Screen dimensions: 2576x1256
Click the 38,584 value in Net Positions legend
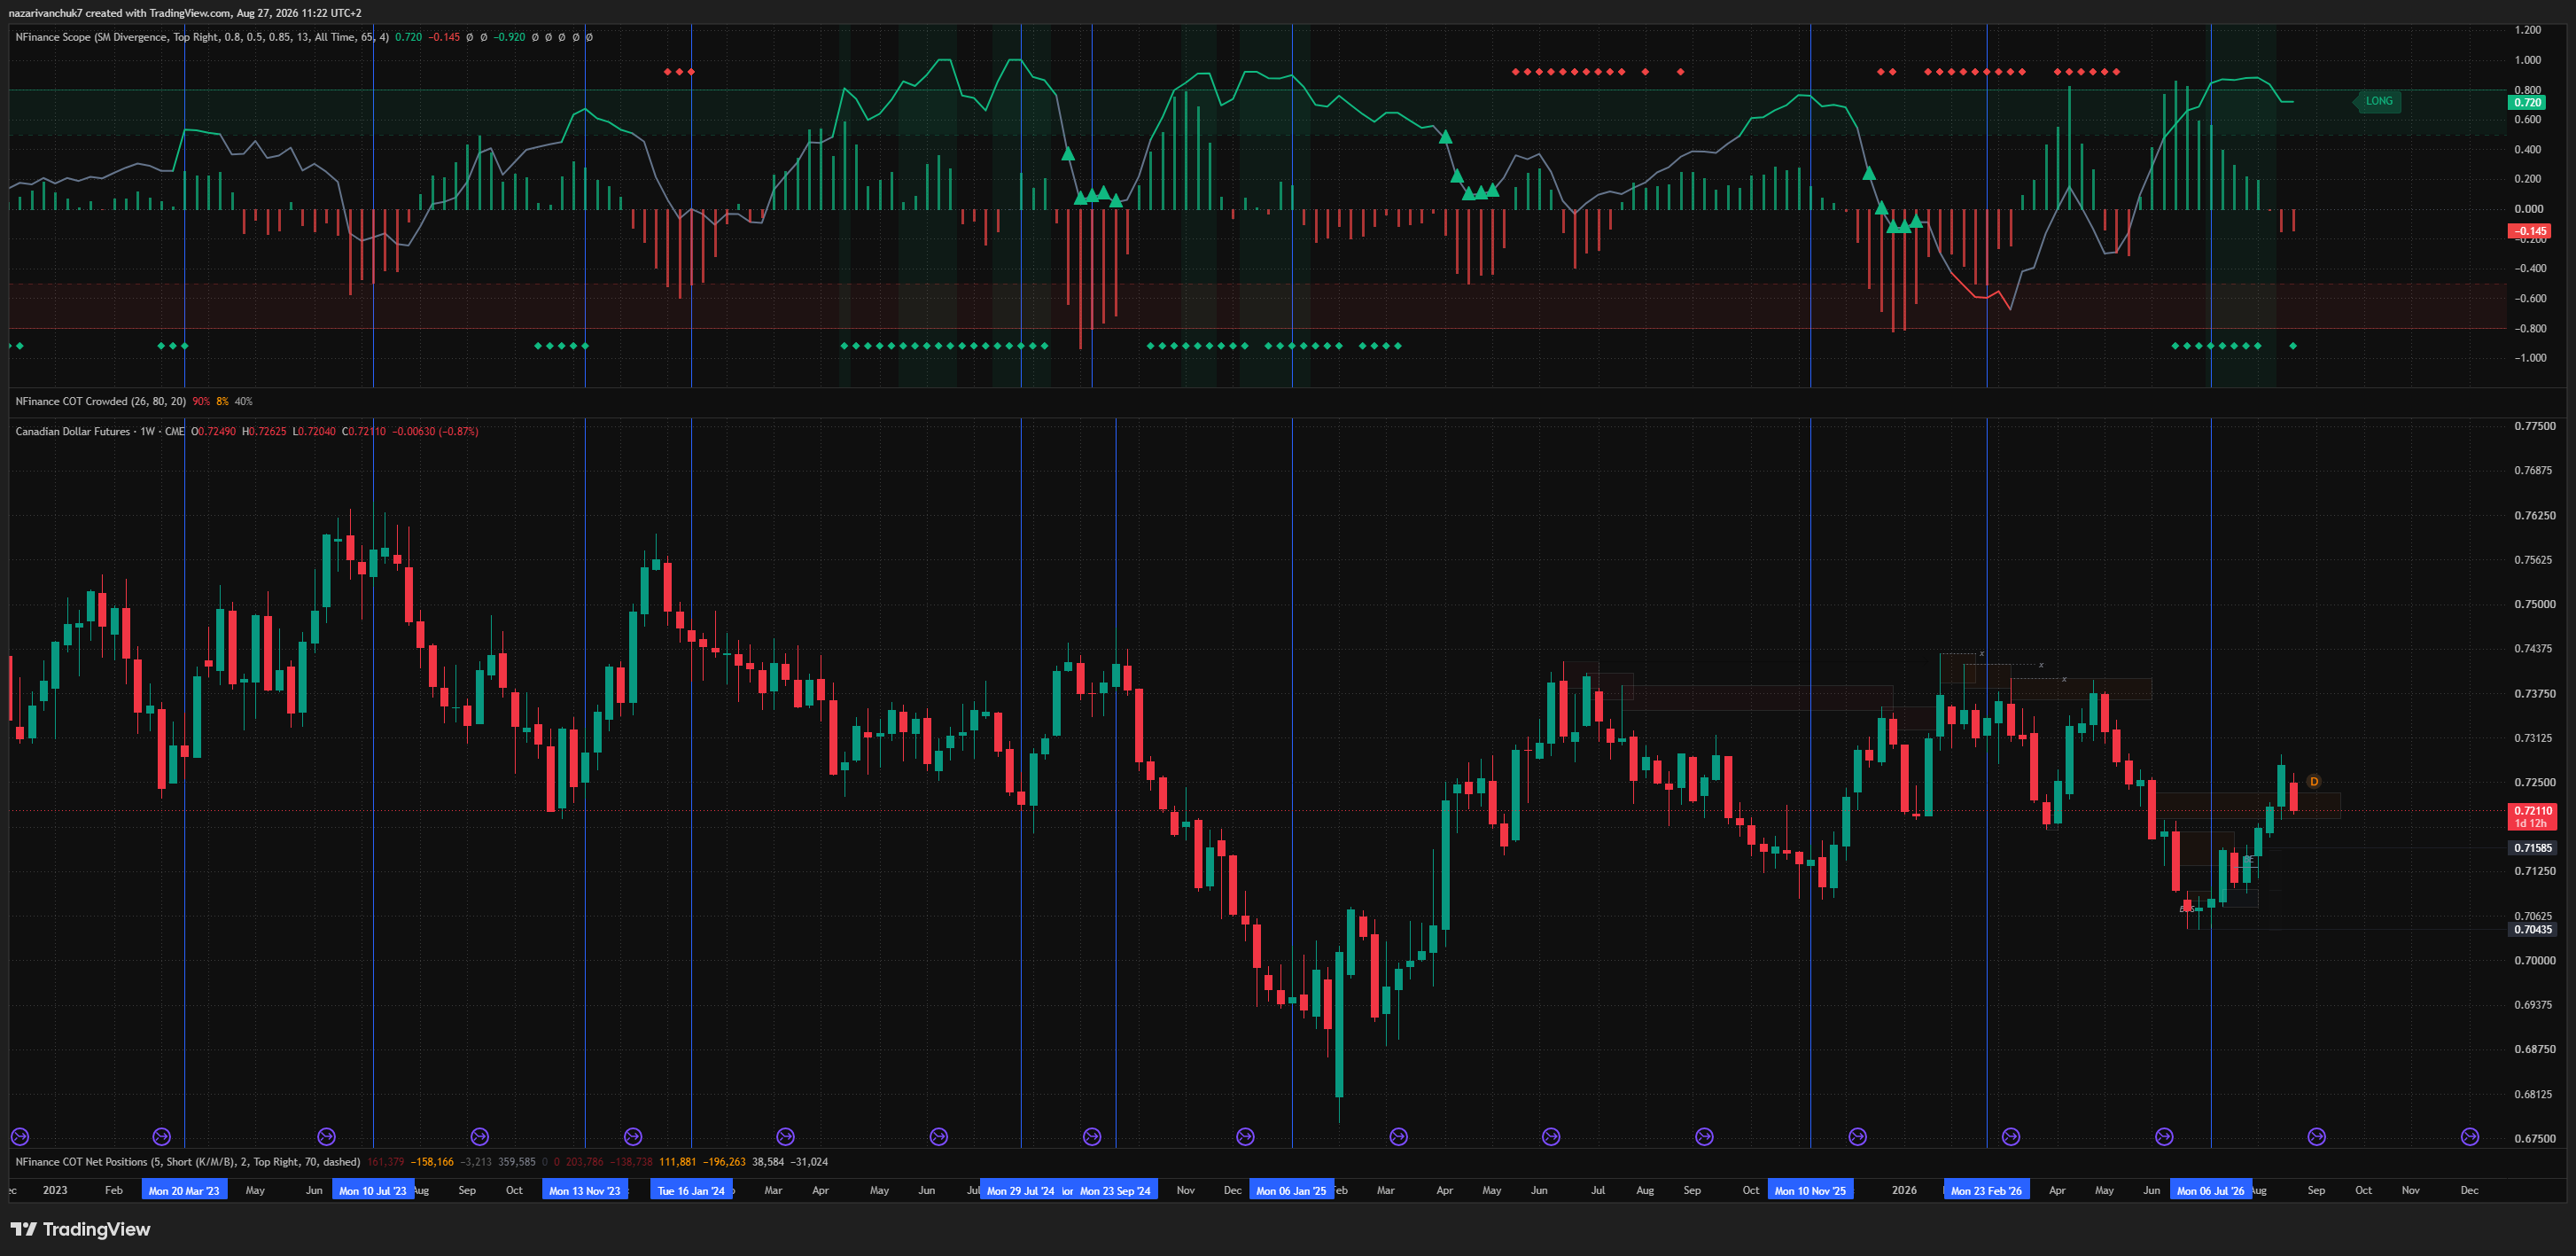click(x=768, y=1161)
